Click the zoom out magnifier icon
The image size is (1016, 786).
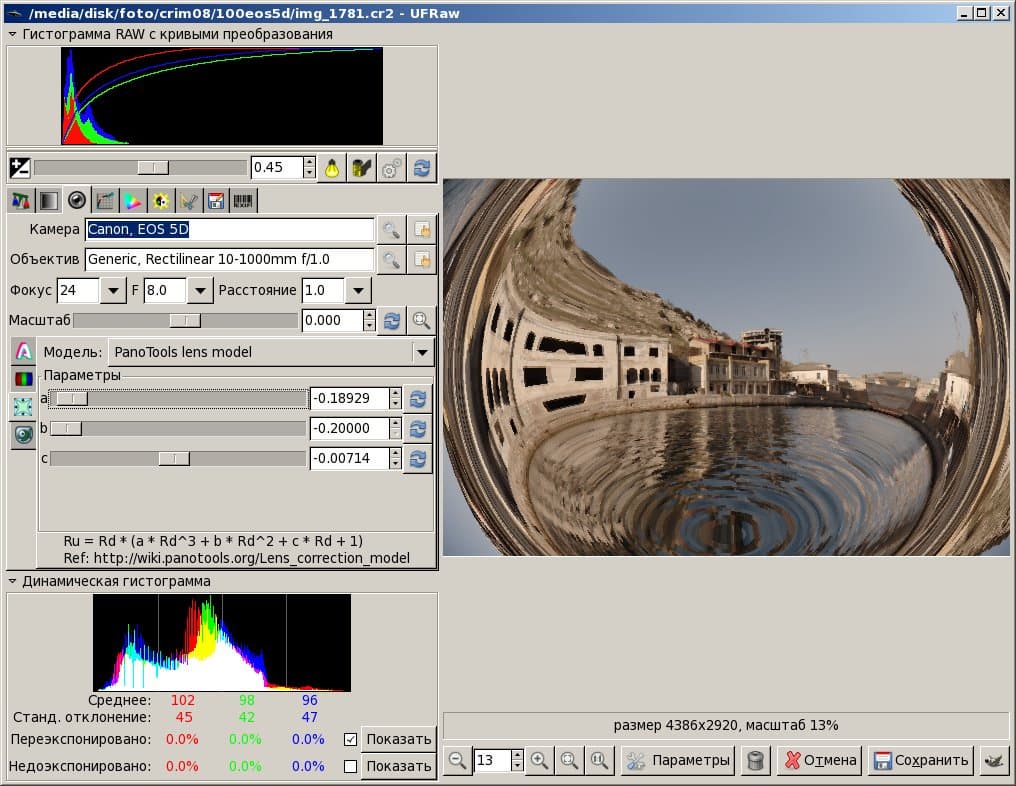click(457, 761)
